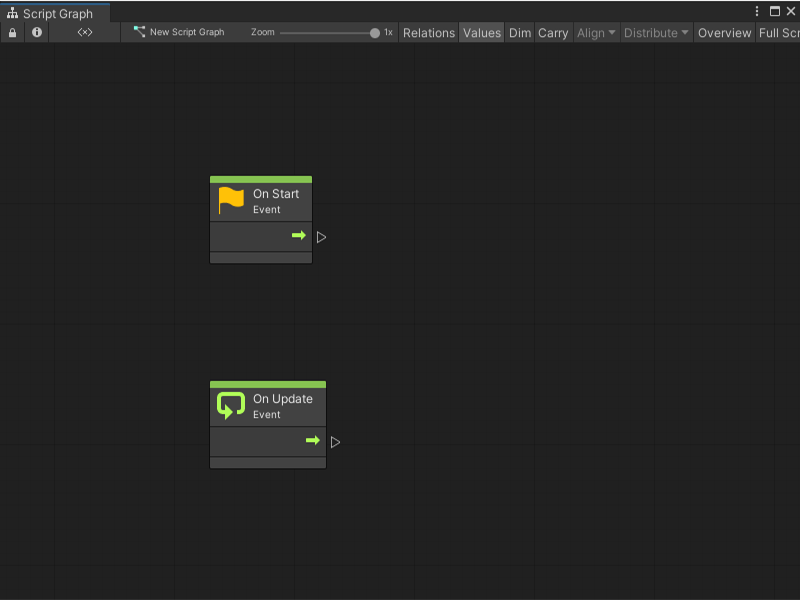Select the lock icon in the toolbar
The width and height of the screenshot is (800, 600).
[12, 32]
